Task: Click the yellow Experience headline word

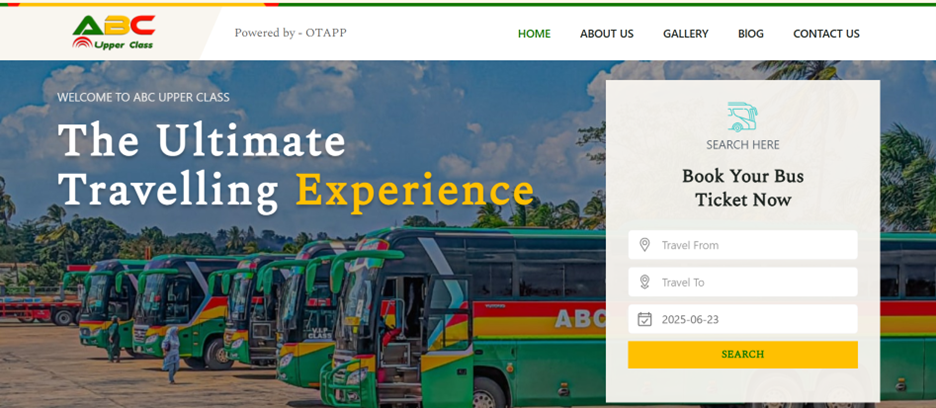Action: point(415,190)
